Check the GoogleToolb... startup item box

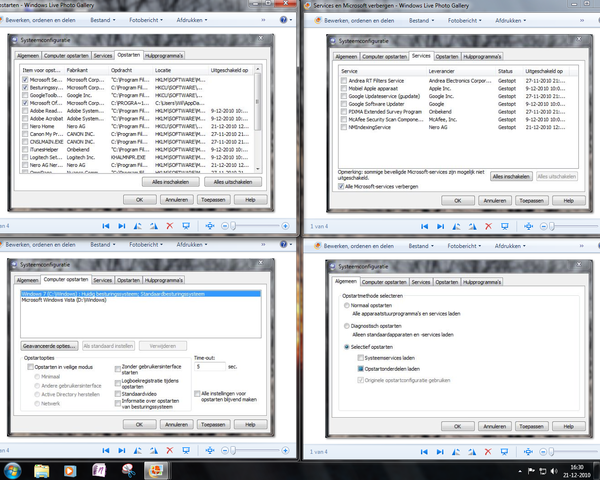point(25,95)
